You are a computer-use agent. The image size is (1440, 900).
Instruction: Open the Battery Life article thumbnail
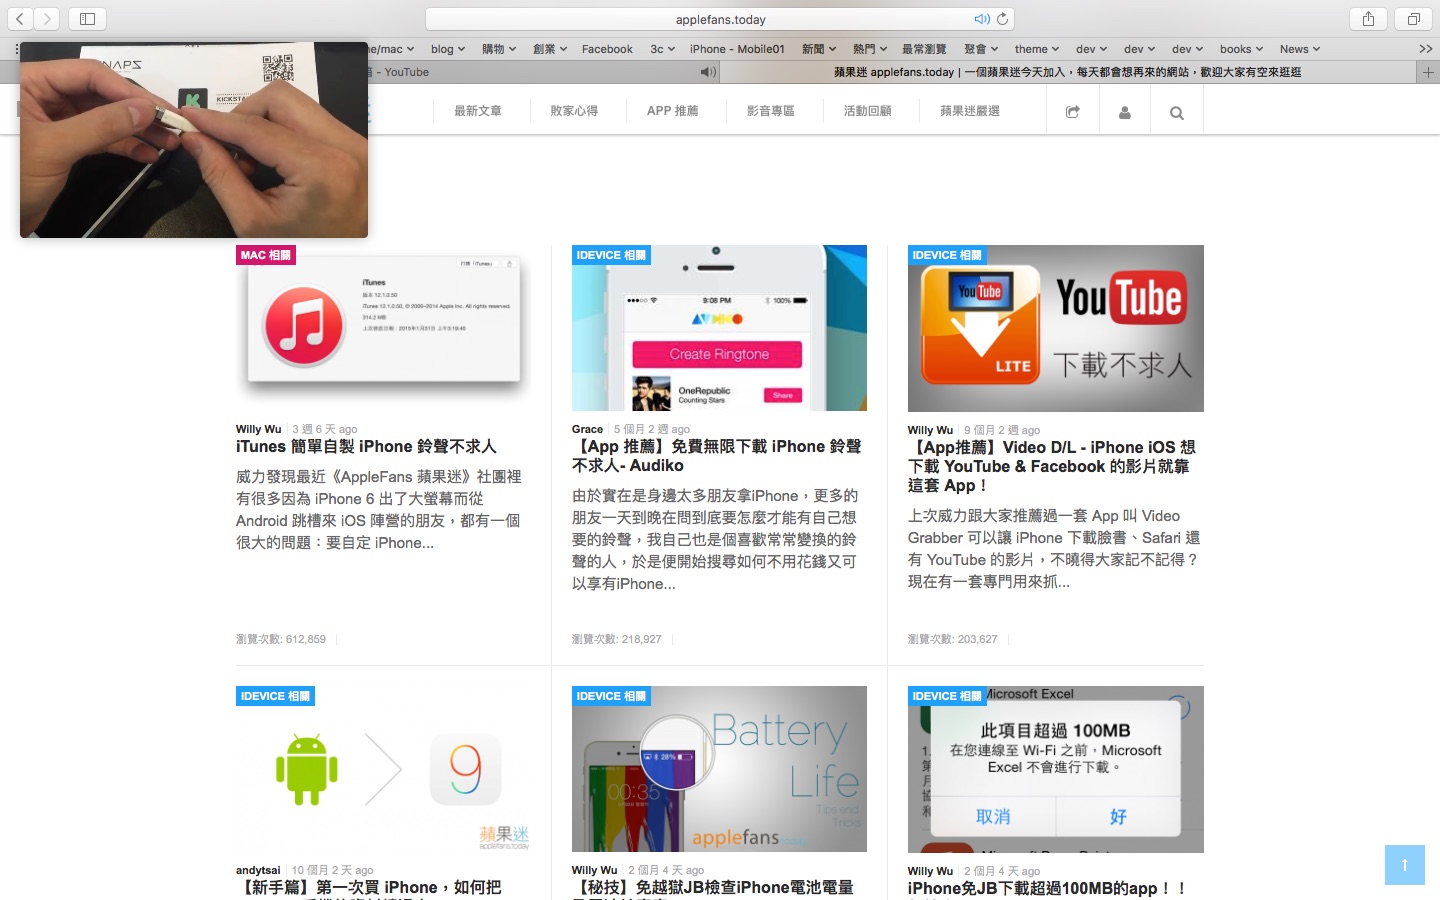(x=719, y=769)
